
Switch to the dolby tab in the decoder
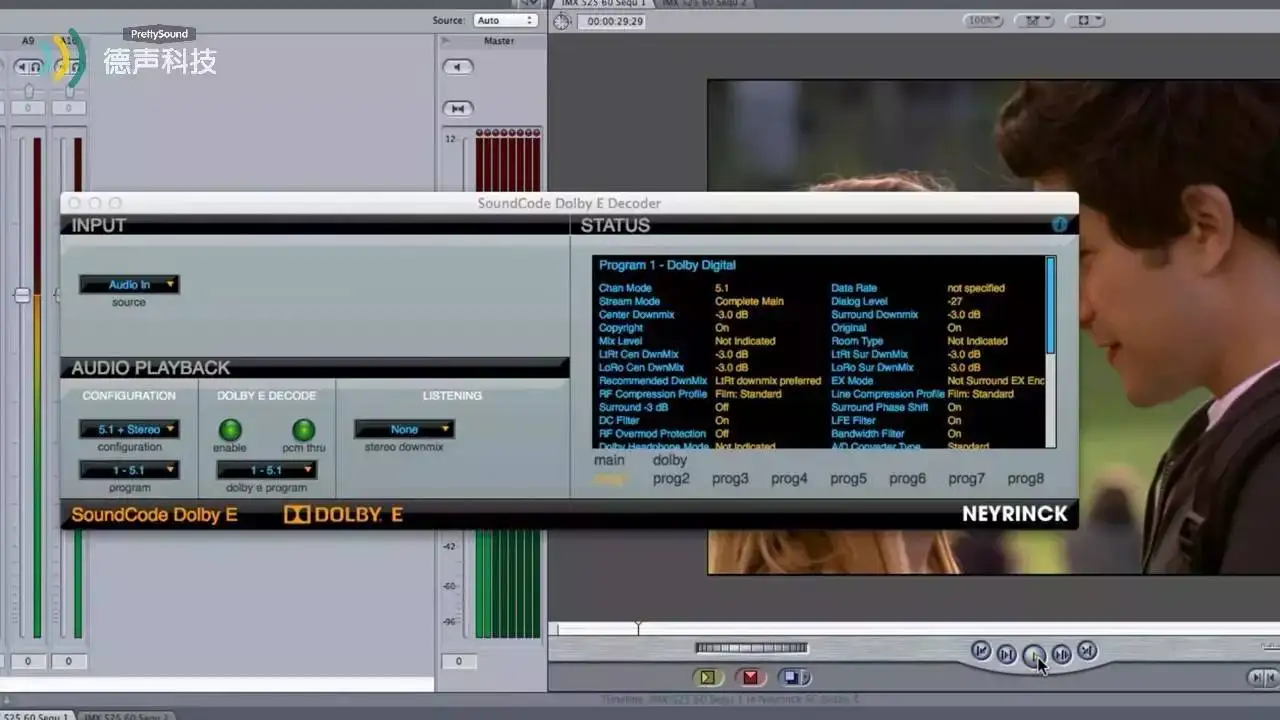click(668, 460)
